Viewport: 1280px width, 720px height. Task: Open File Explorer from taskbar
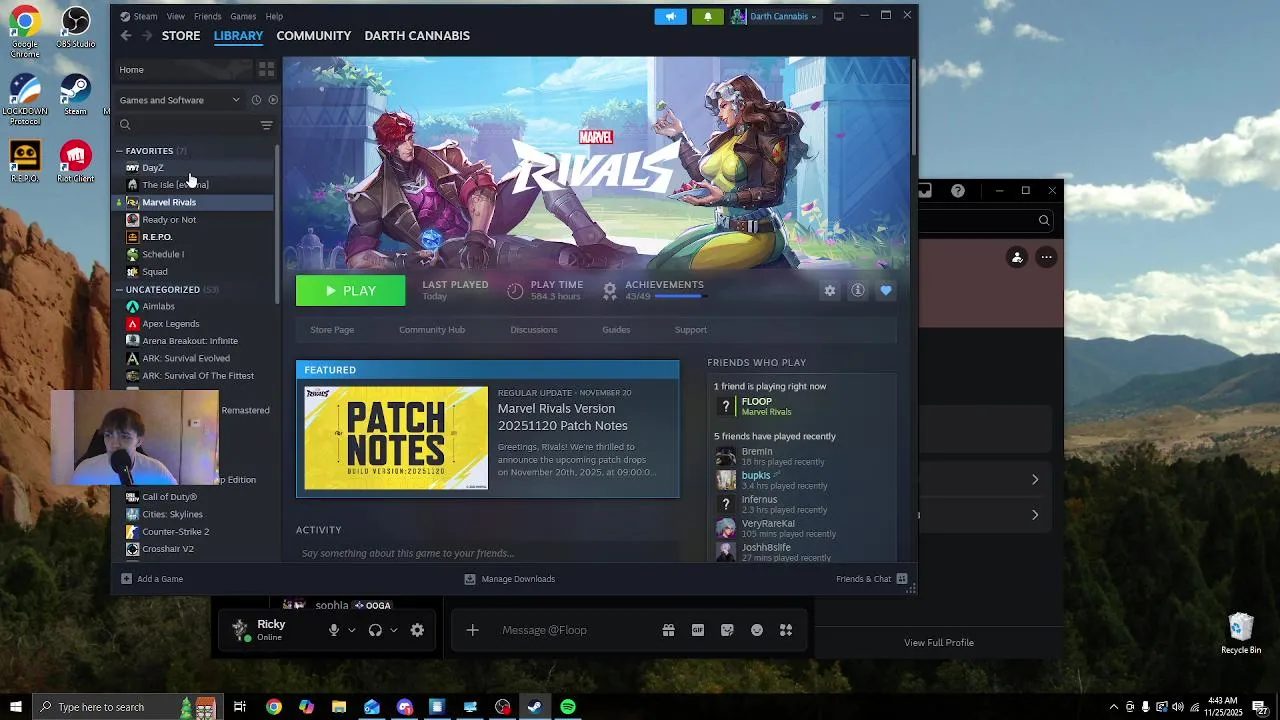click(x=339, y=707)
